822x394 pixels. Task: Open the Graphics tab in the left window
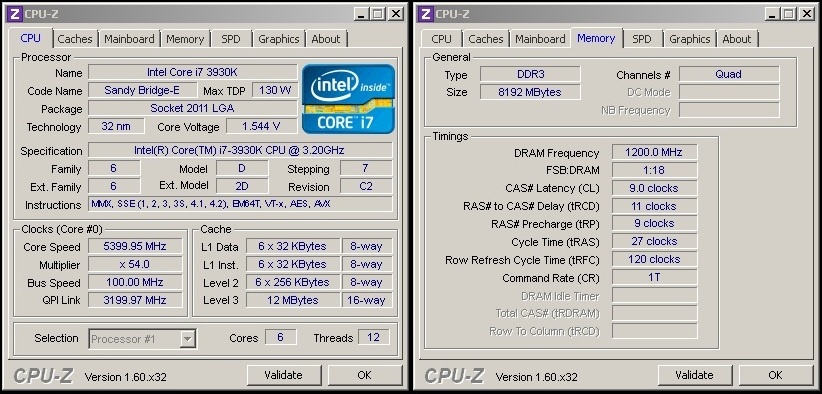(278, 39)
